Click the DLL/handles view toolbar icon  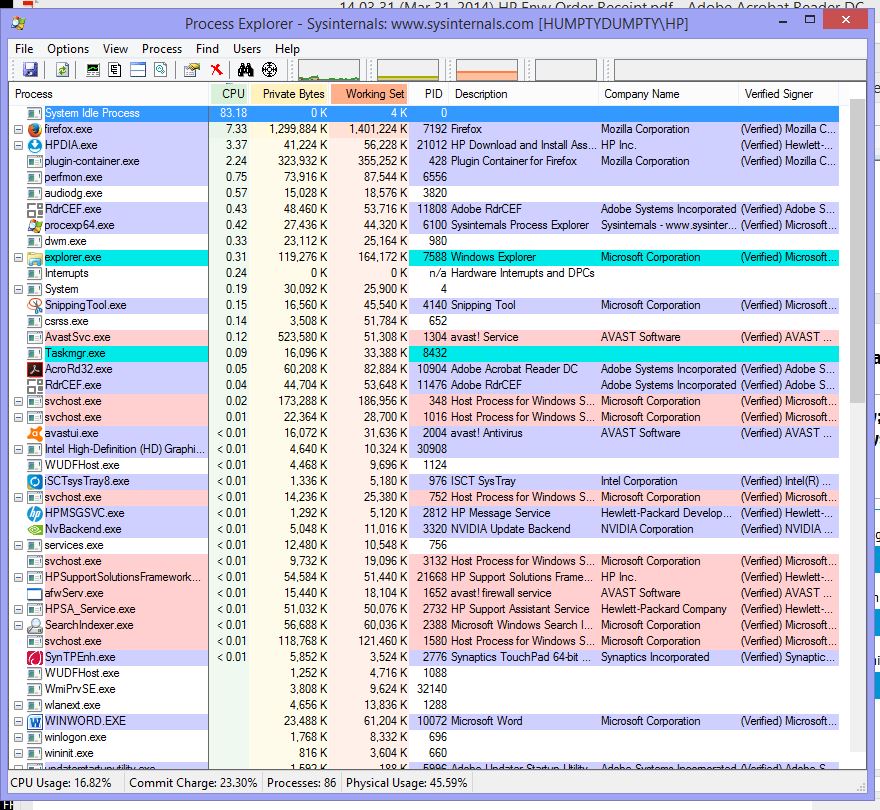[x=161, y=70]
